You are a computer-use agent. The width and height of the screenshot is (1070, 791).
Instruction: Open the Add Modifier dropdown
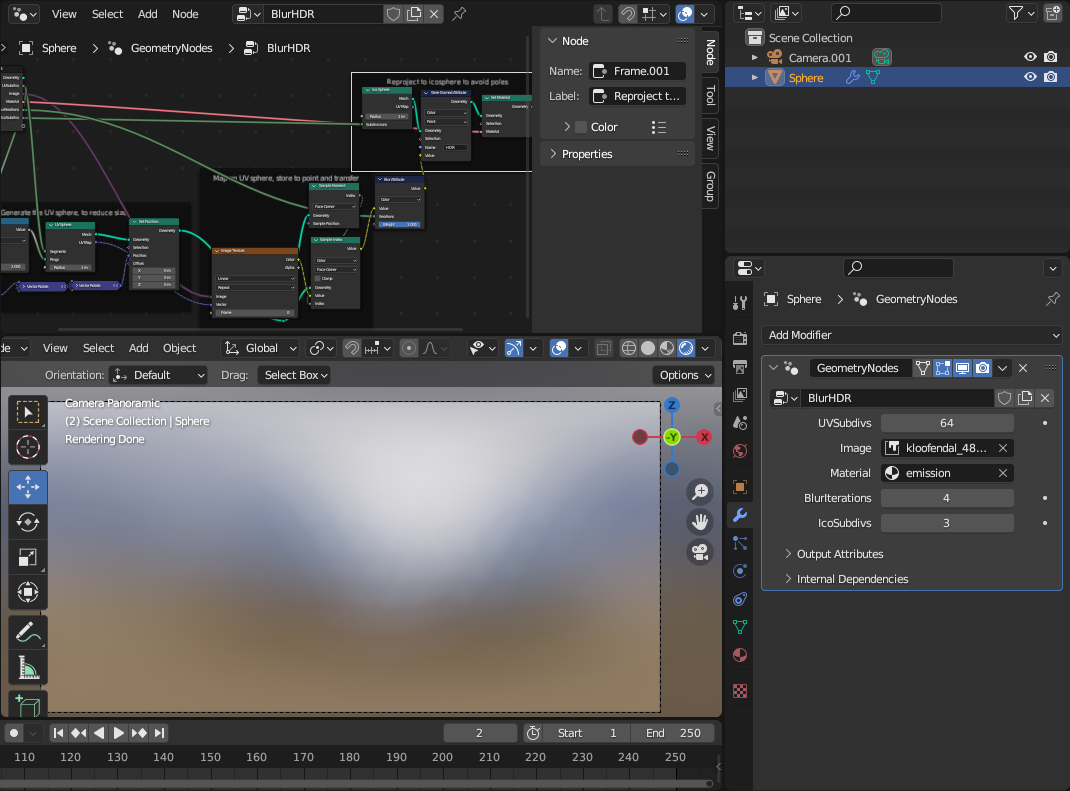[x=911, y=335]
